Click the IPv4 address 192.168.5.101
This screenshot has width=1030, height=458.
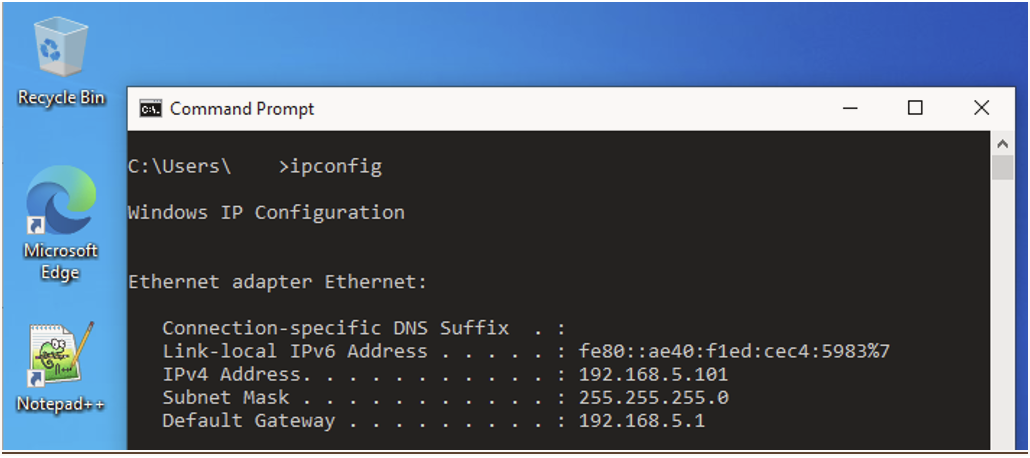653,375
